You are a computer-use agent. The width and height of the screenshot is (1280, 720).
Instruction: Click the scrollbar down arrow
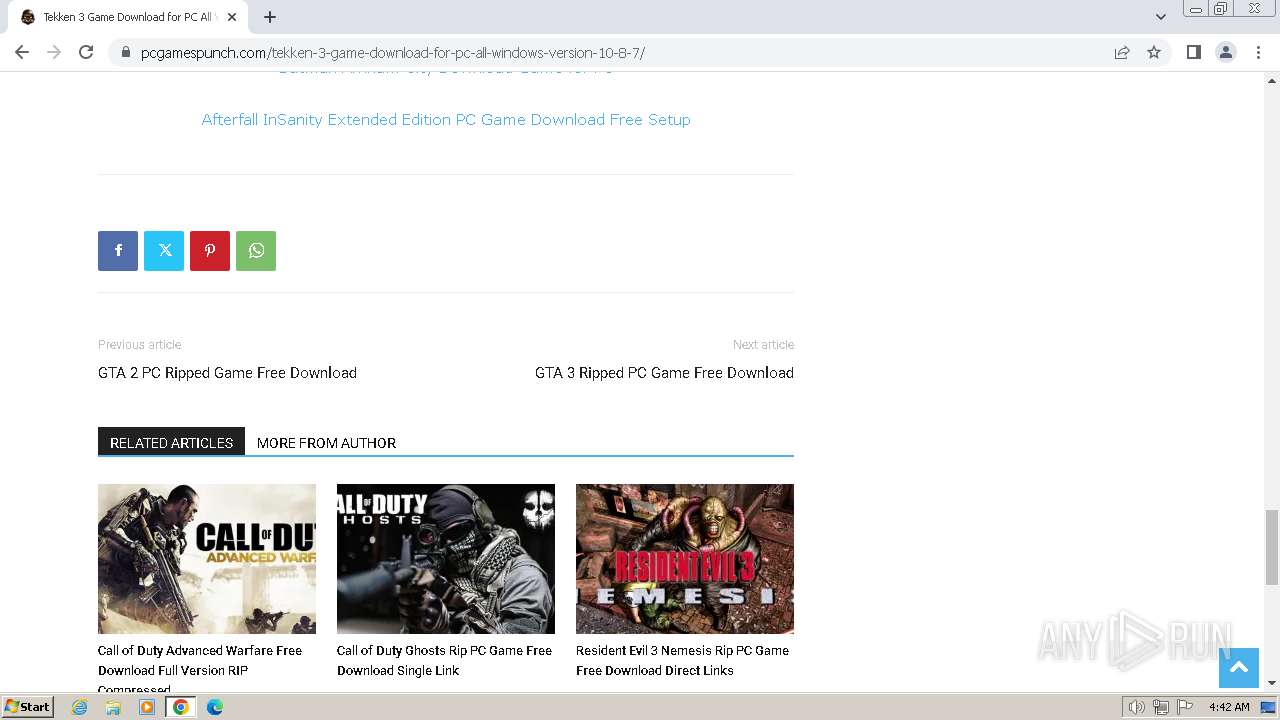[1272, 683]
